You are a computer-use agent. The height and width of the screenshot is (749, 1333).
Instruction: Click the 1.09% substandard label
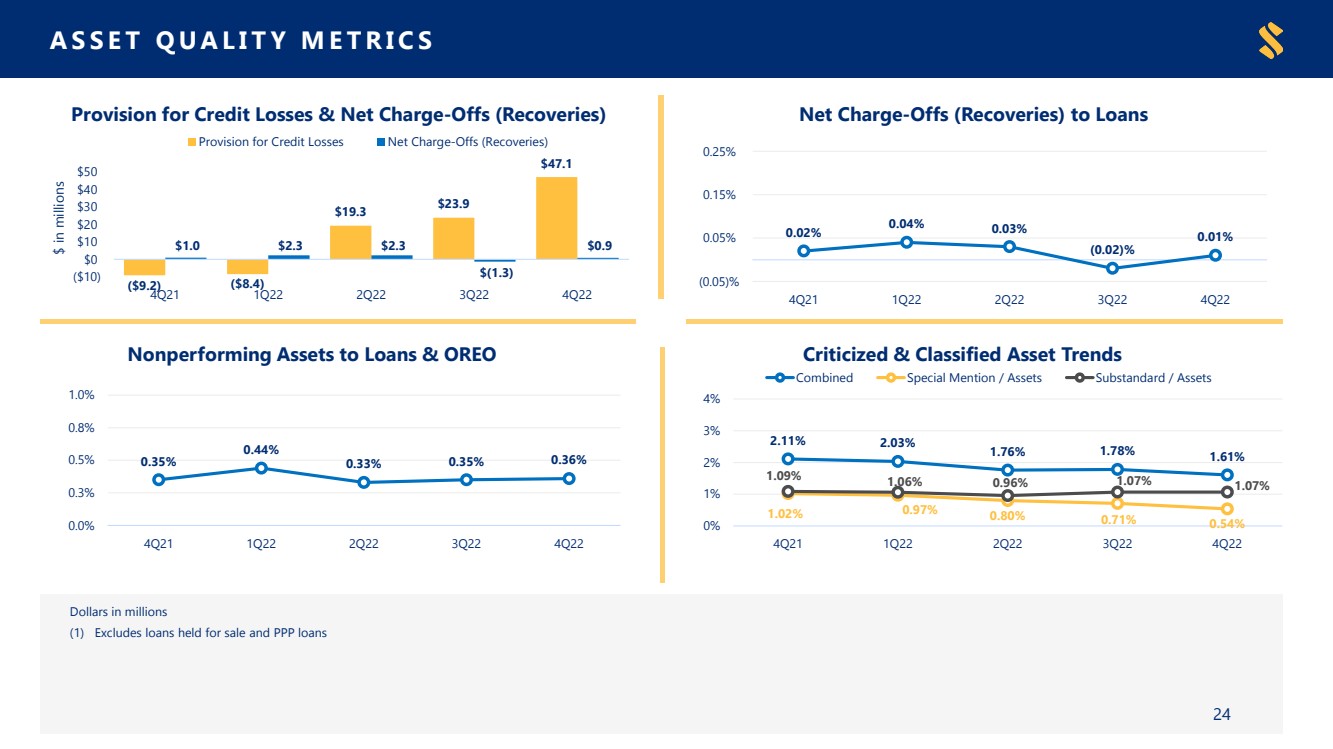(783, 476)
